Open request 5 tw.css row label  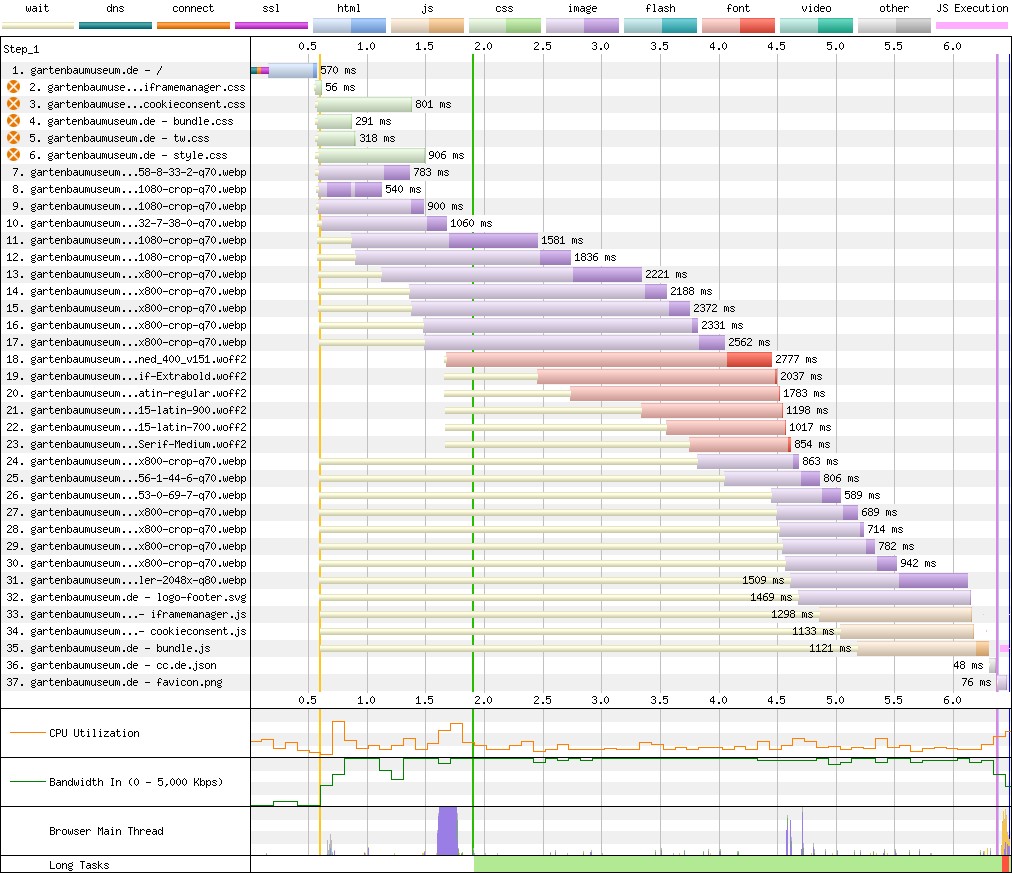(x=119, y=138)
